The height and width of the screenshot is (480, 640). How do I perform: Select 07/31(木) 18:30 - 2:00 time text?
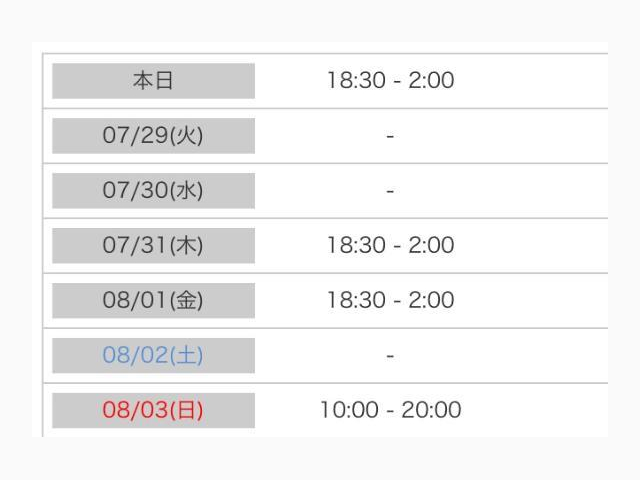click(391, 245)
